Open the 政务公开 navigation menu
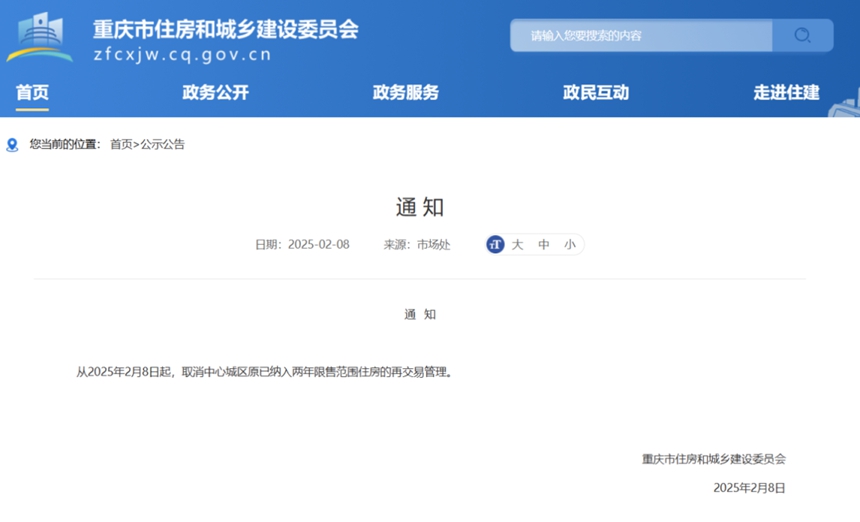Viewport: 860px width, 522px height. [x=215, y=93]
